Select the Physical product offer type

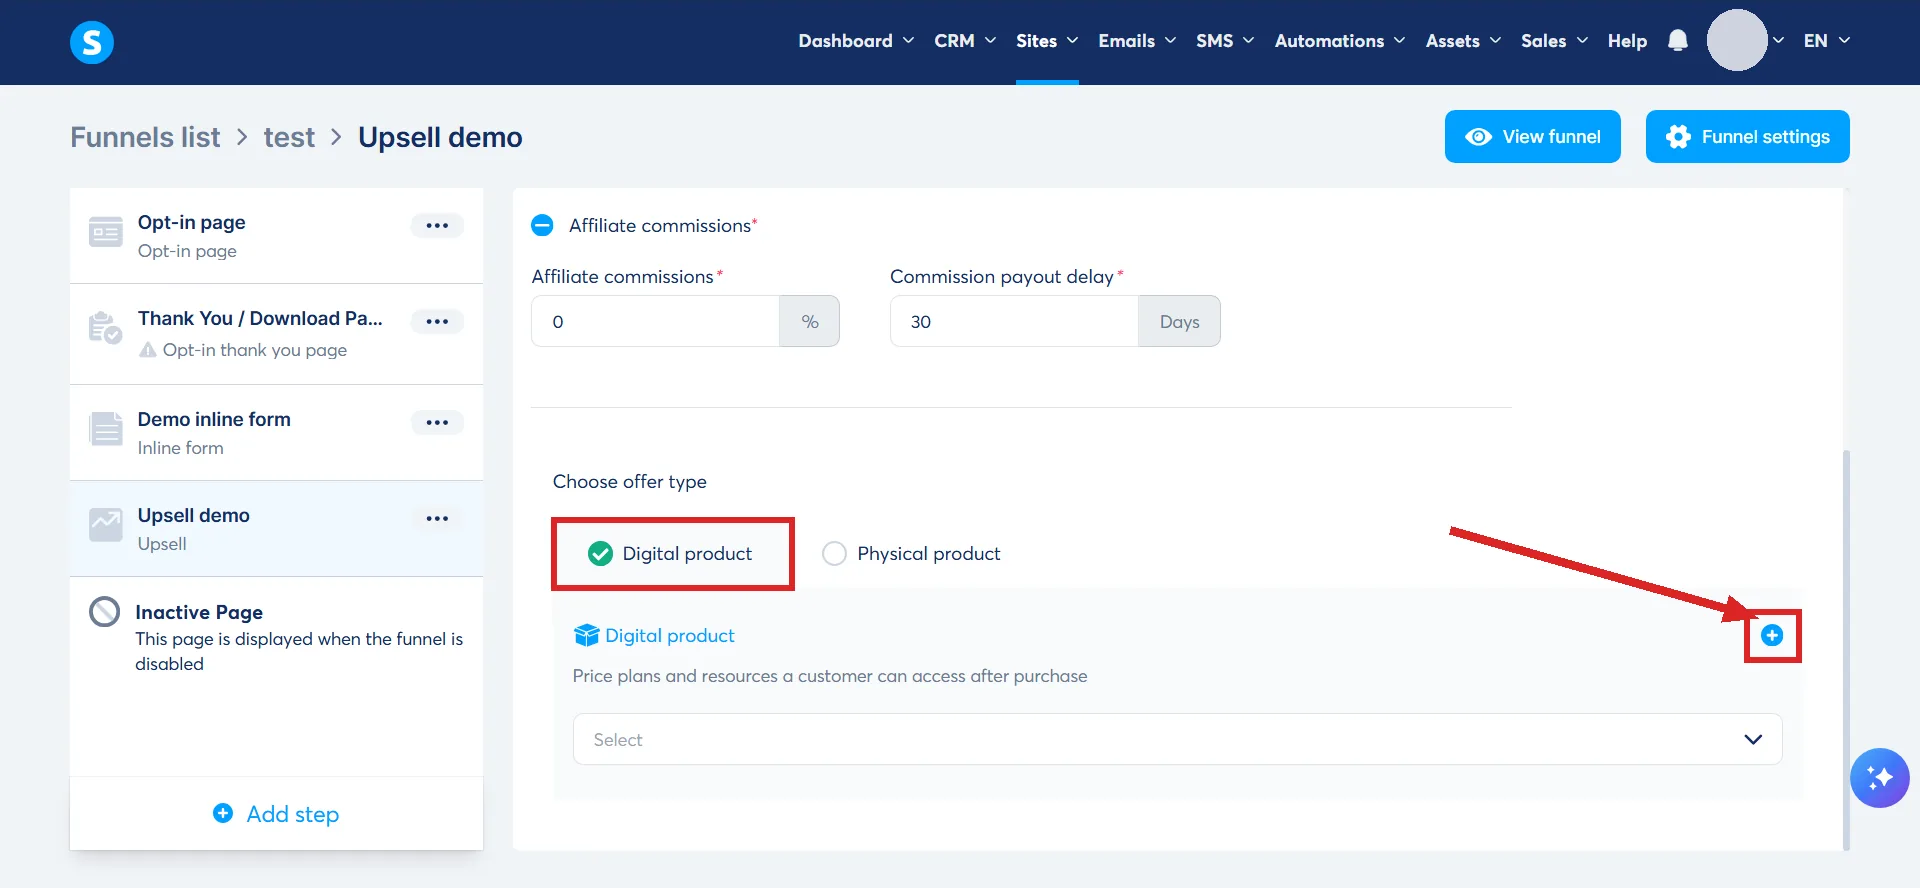911,553
